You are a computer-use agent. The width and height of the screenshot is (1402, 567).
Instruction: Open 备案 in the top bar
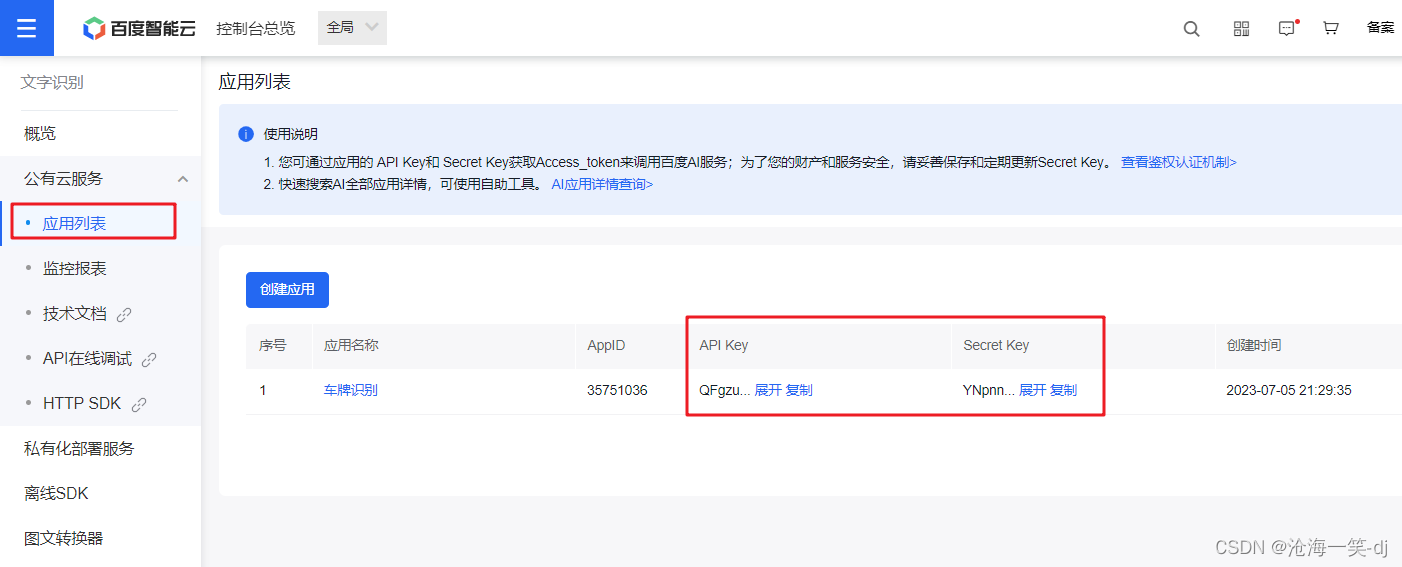click(x=1380, y=28)
